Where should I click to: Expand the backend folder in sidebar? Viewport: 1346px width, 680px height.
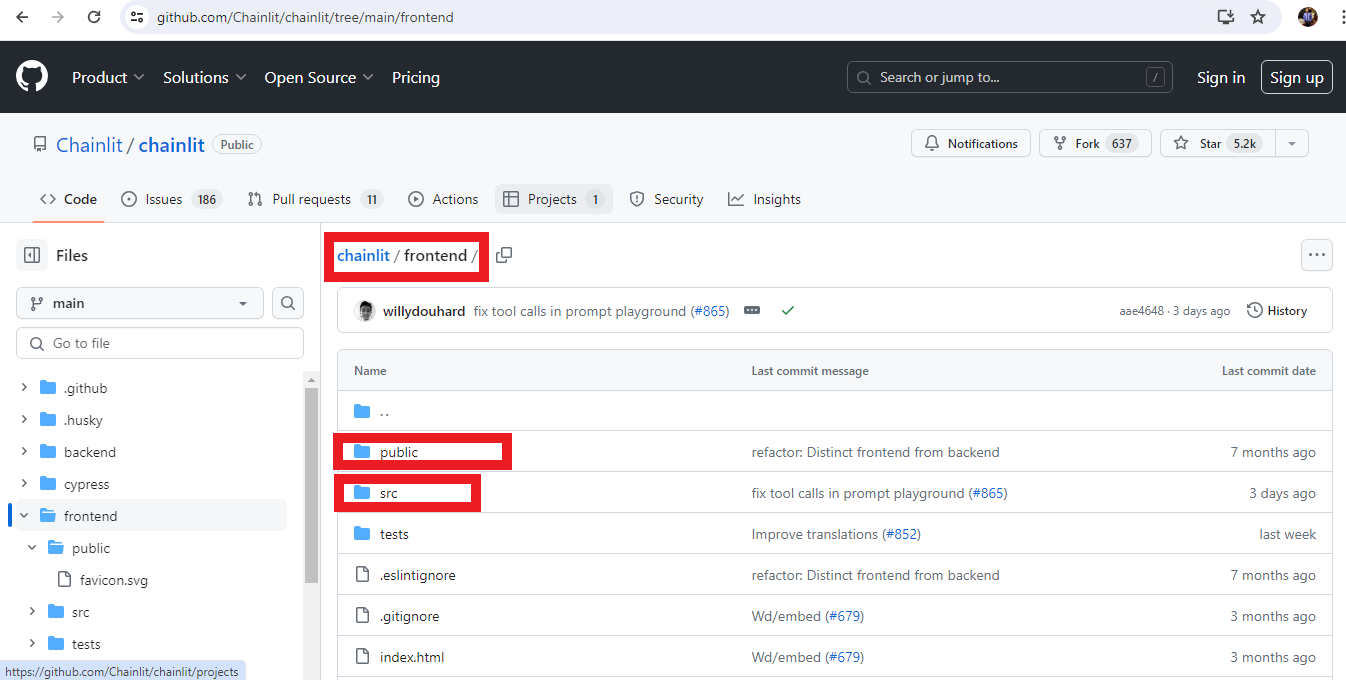coord(23,451)
